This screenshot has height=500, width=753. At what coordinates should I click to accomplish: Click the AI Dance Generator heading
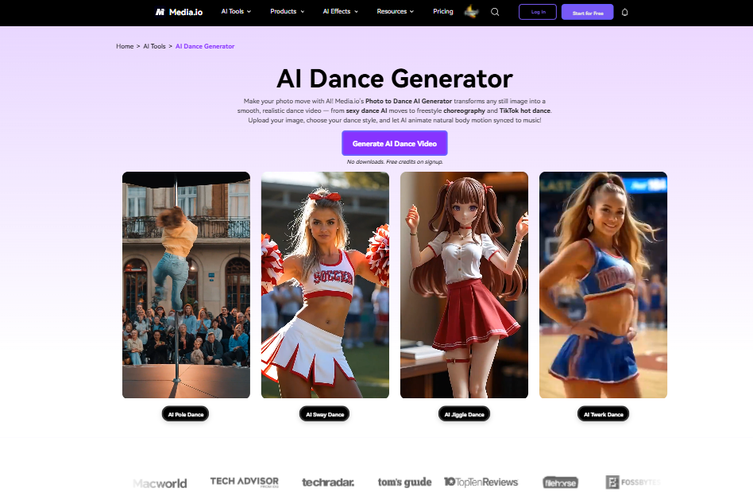[394, 79]
